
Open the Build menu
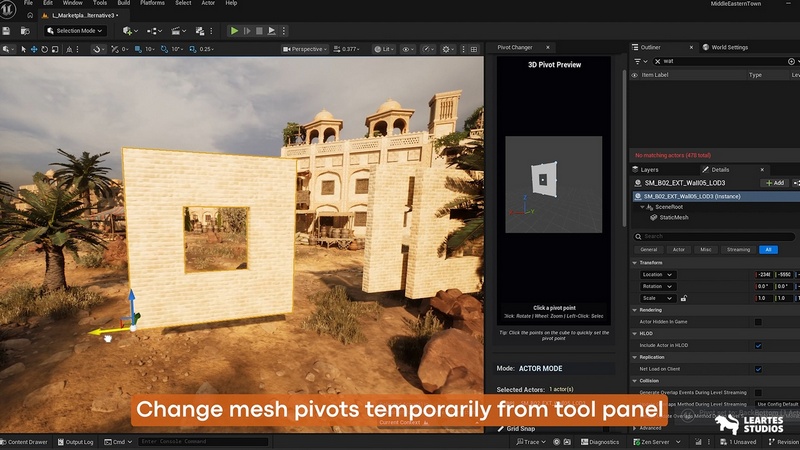pyautogui.click(x=123, y=3)
